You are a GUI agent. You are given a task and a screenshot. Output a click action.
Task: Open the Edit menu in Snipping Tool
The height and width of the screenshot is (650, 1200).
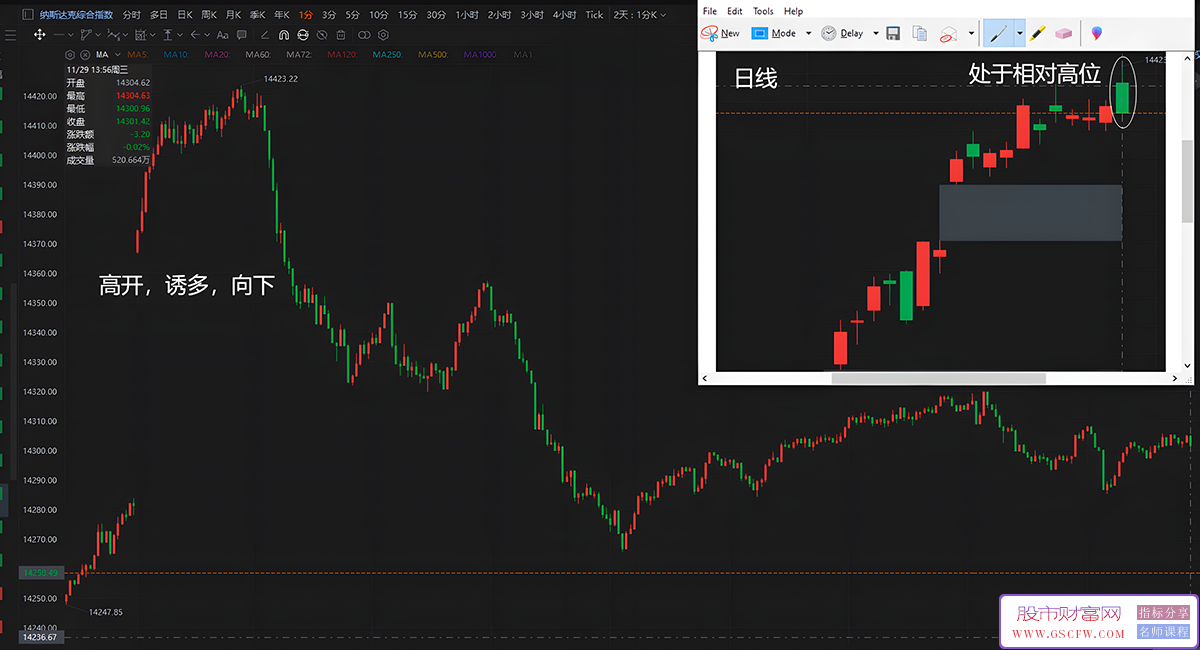pyautogui.click(x=735, y=11)
